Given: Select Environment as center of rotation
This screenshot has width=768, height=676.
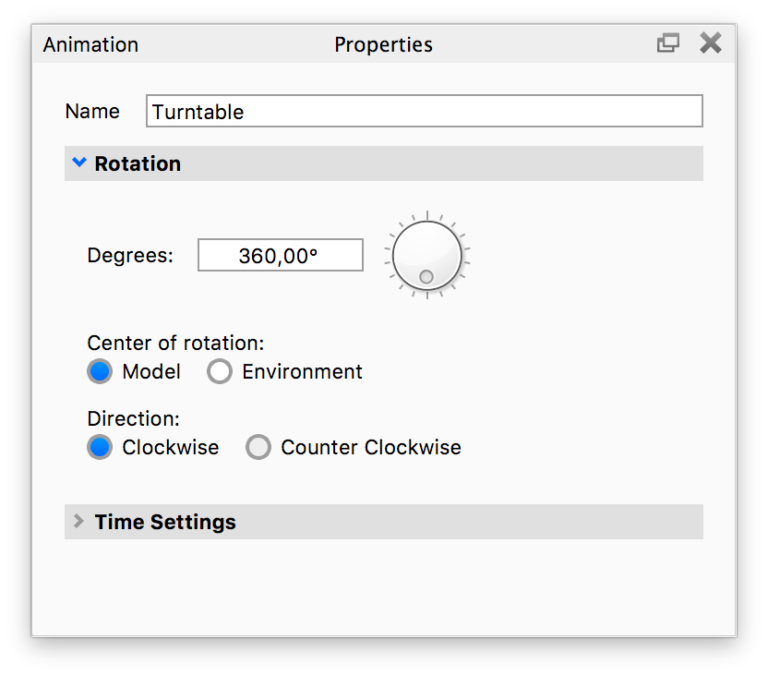Looking at the screenshot, I should [220, 372].
